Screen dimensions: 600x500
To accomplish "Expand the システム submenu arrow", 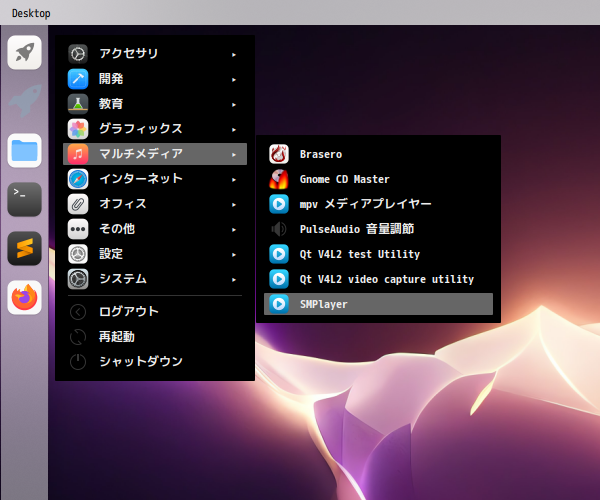I will [234, 280].
